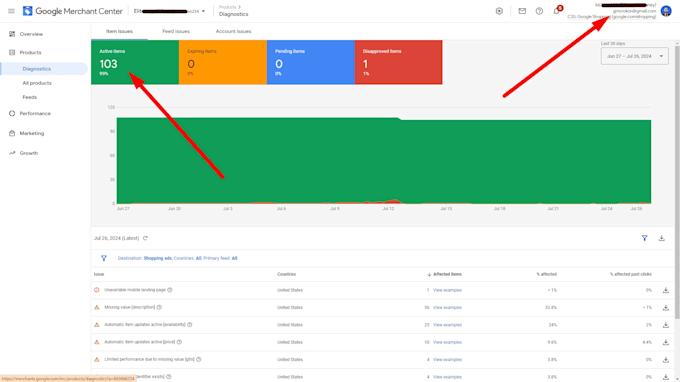Screen dimensions: 680x382
Task: Open the account profile avatar
Action: pyautogui.click(x=666, y=11)
